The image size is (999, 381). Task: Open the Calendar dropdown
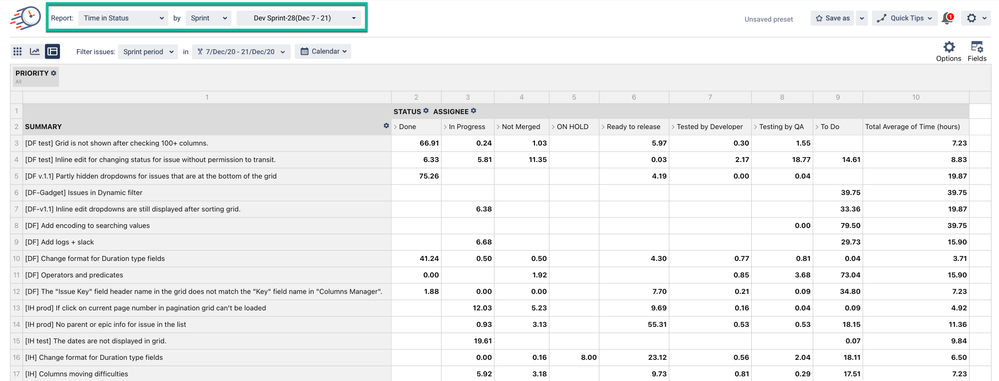[323, 52]
